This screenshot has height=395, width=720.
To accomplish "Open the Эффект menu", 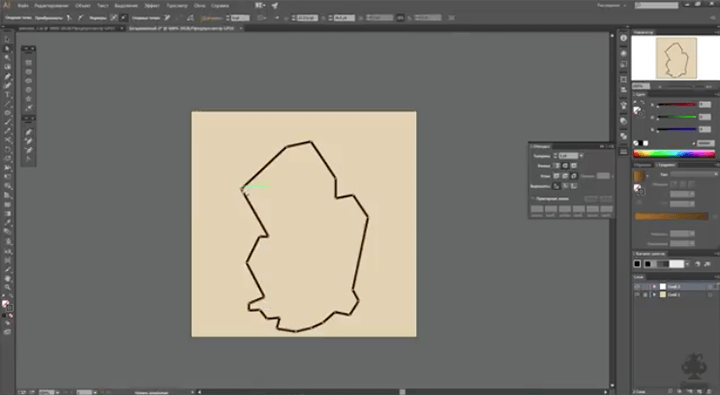I will point(152,6).
